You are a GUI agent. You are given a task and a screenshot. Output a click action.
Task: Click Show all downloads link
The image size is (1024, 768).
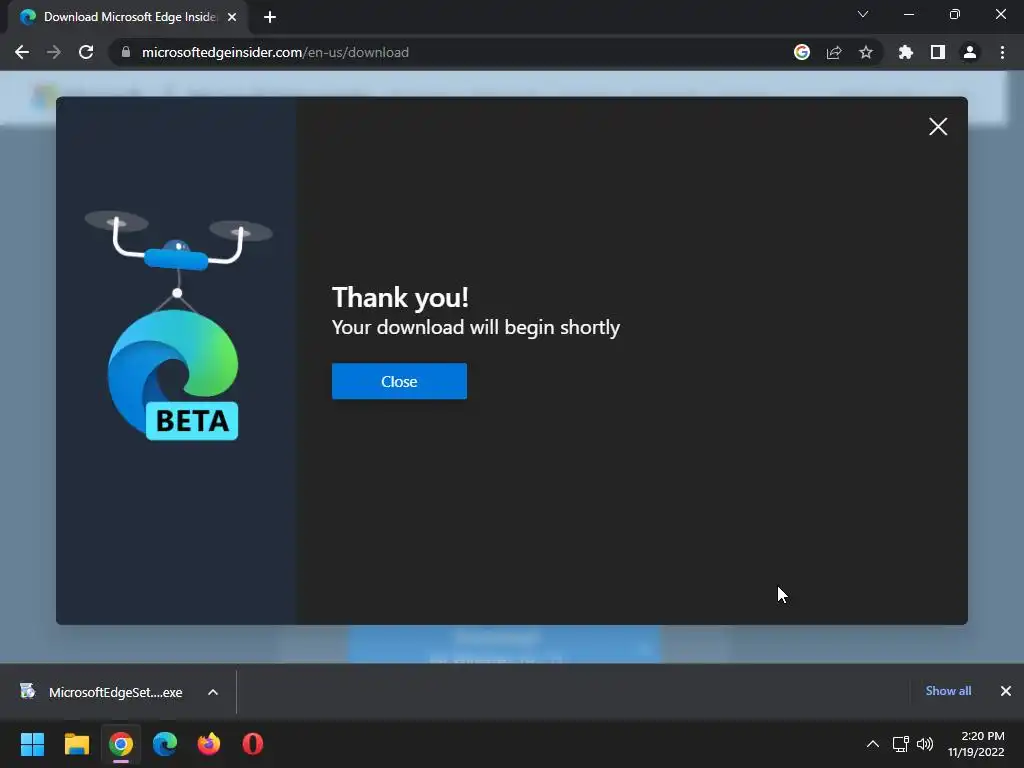(x=948, y=691)
